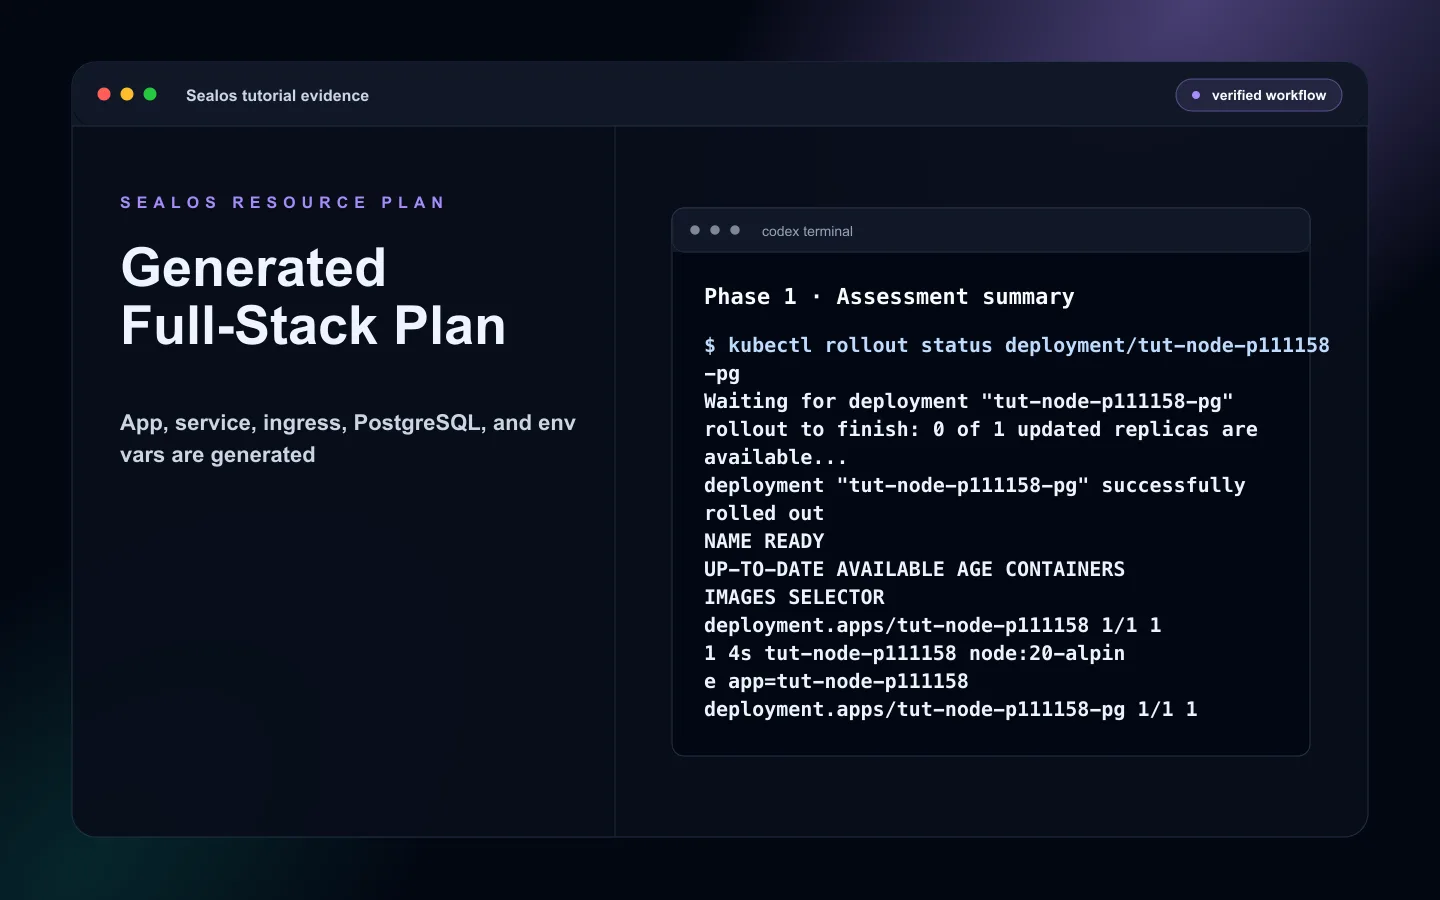Click the green maximize dot in the title bar
The width and height of the screenshot is (1440, 900).
(x=150, y=94)
